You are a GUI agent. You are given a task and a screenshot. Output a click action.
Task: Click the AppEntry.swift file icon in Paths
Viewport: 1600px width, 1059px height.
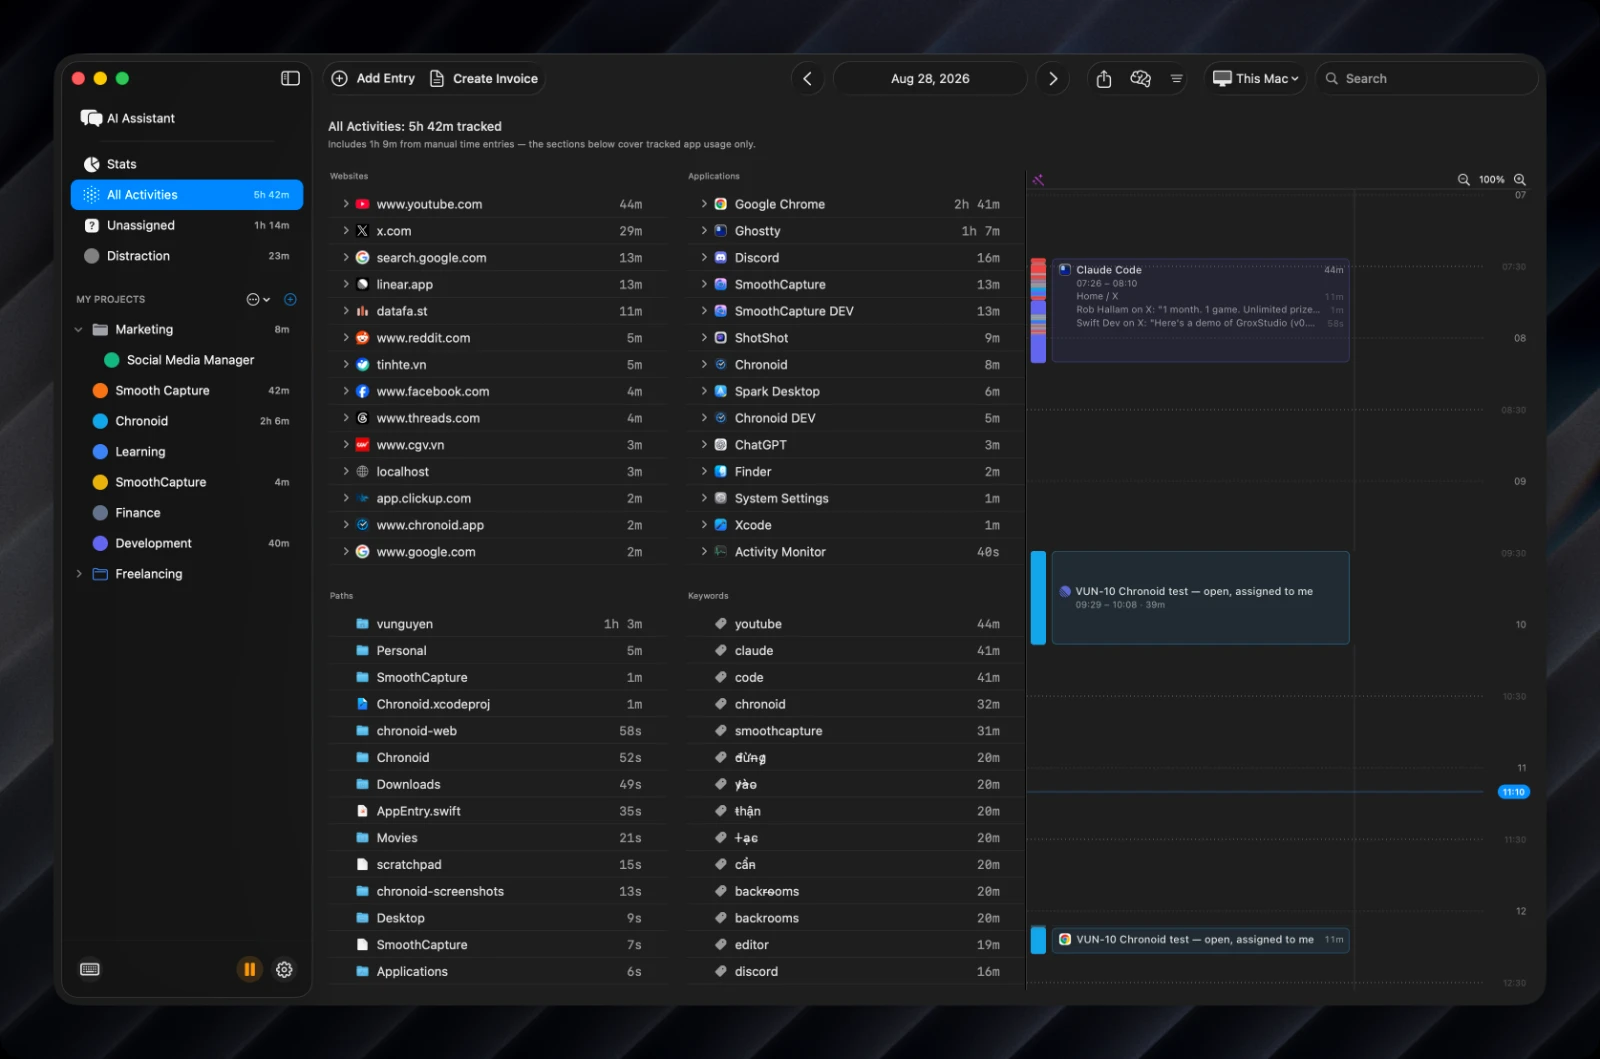coord(363,811)
